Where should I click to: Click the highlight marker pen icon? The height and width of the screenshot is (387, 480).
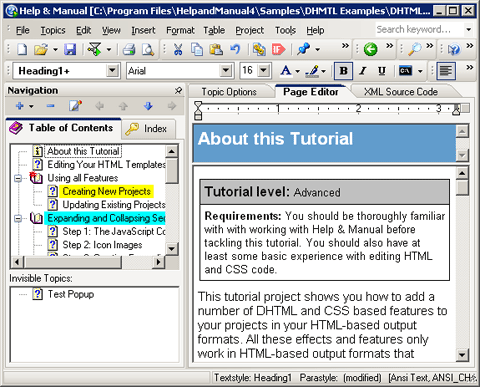click(x=312, y=71)
